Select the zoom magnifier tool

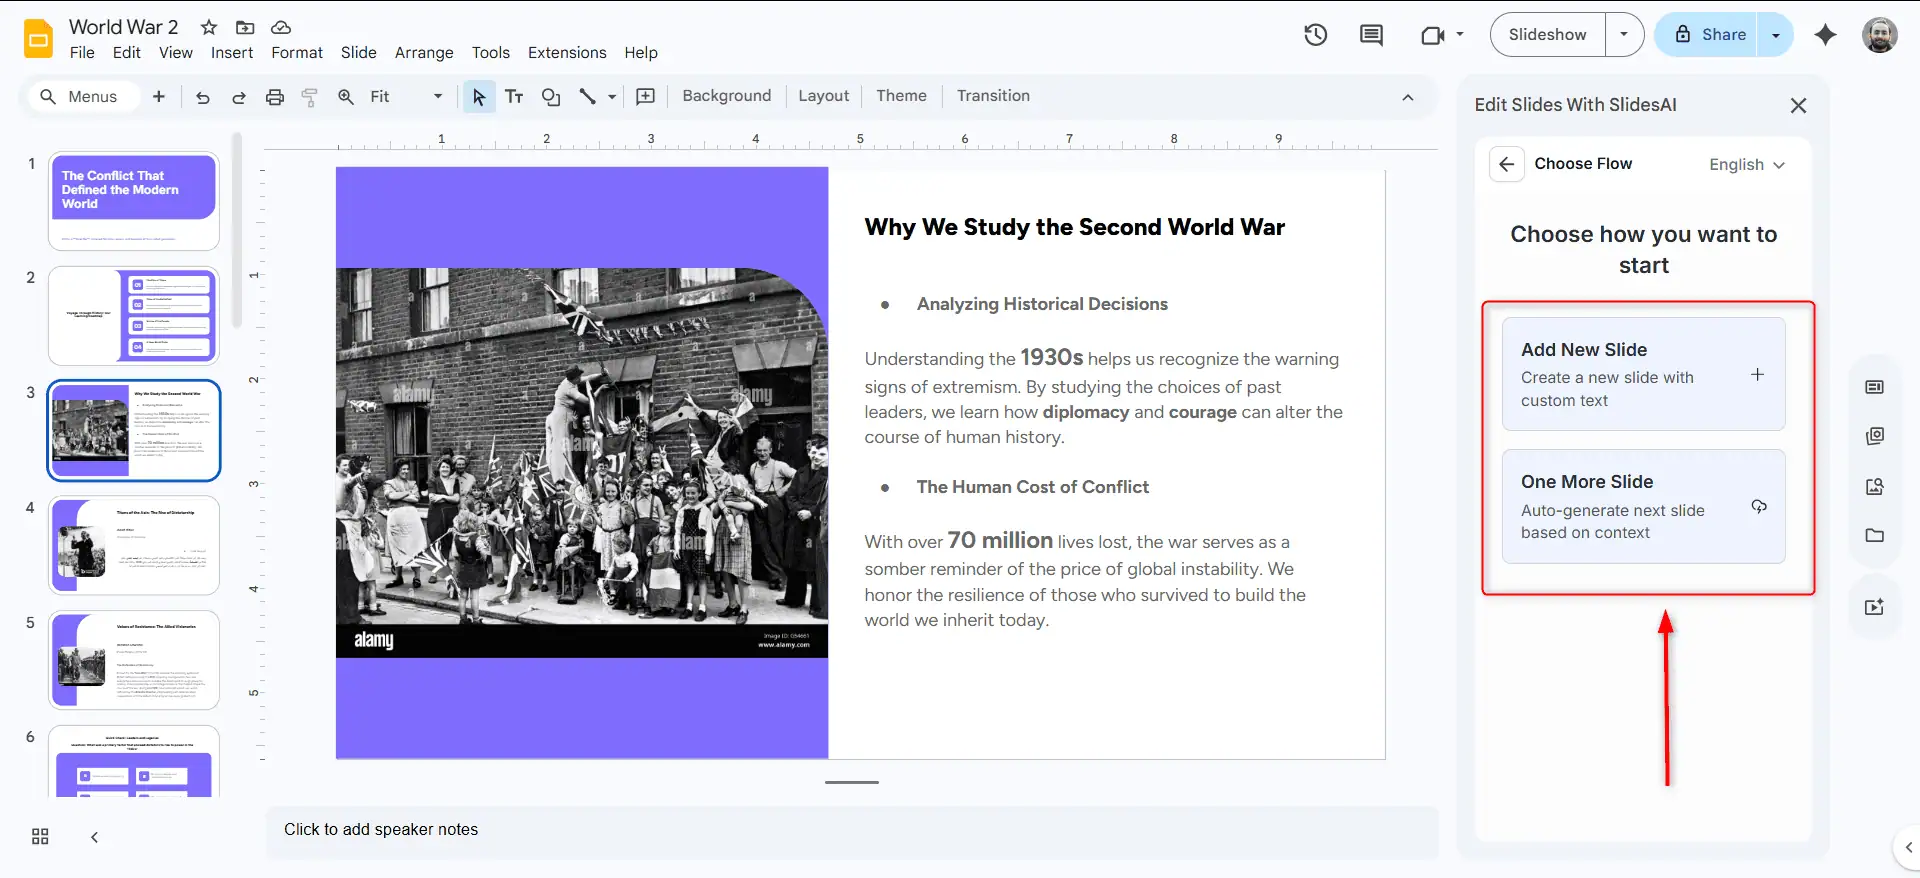click(346, 97)
